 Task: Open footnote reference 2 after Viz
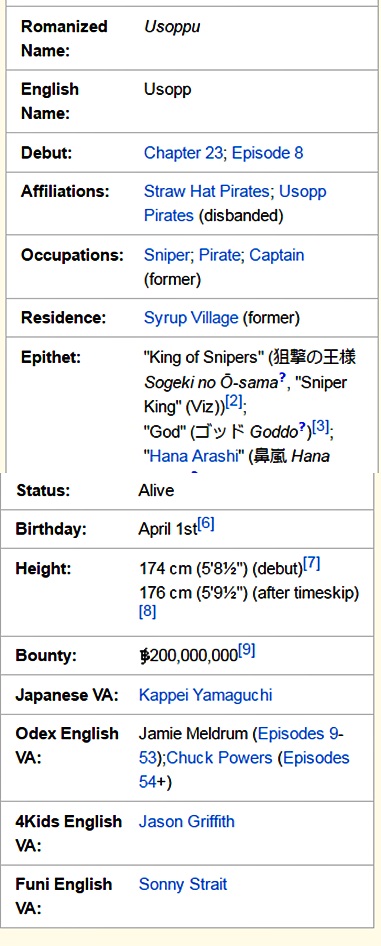233,403
